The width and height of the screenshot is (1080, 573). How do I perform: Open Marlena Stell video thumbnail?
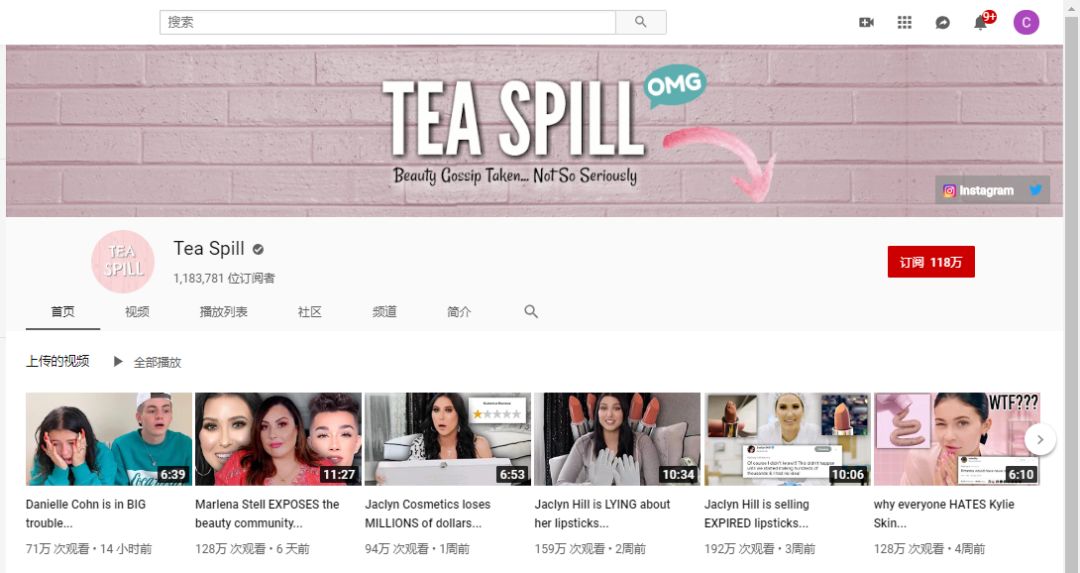point(278,439)
